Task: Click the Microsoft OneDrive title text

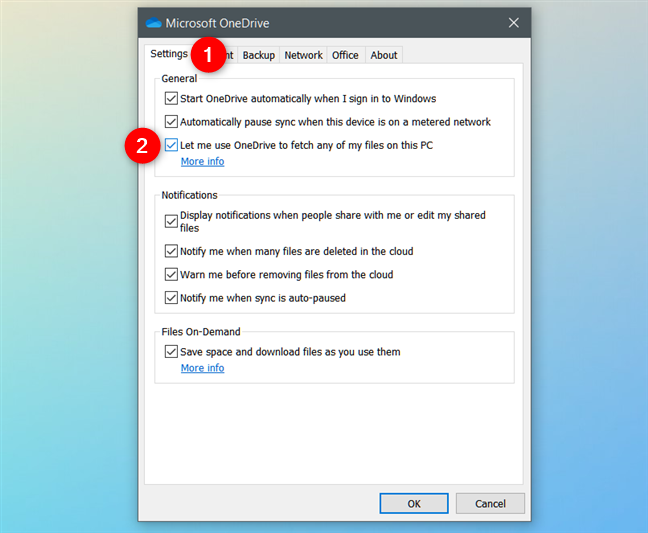Action: tap(217, 23)
